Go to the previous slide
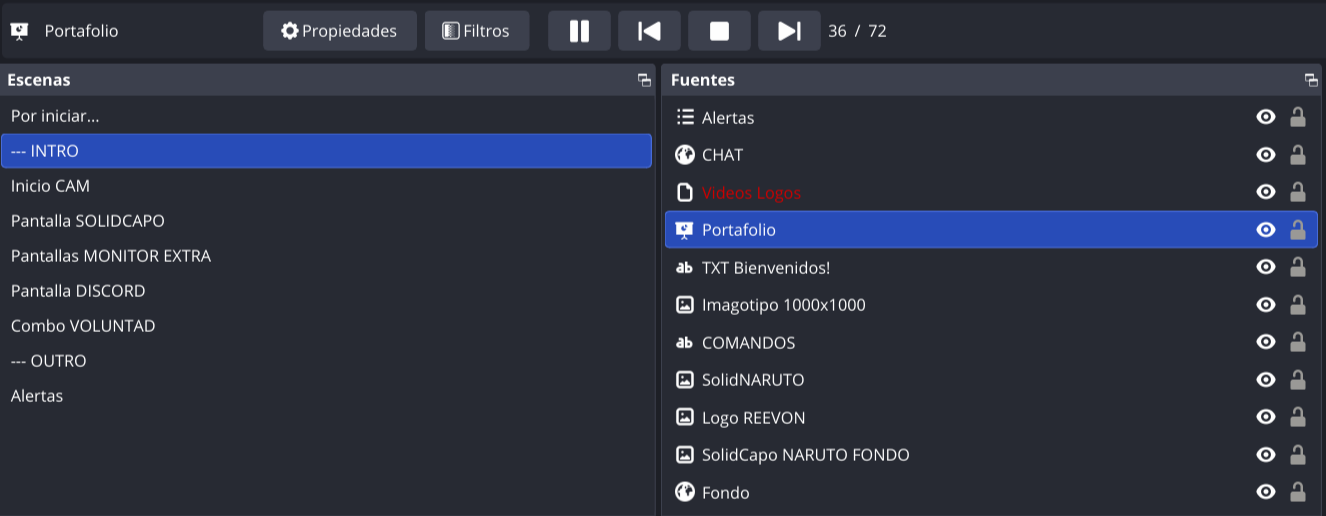1326x516 pixels. [x=649, y=31]
